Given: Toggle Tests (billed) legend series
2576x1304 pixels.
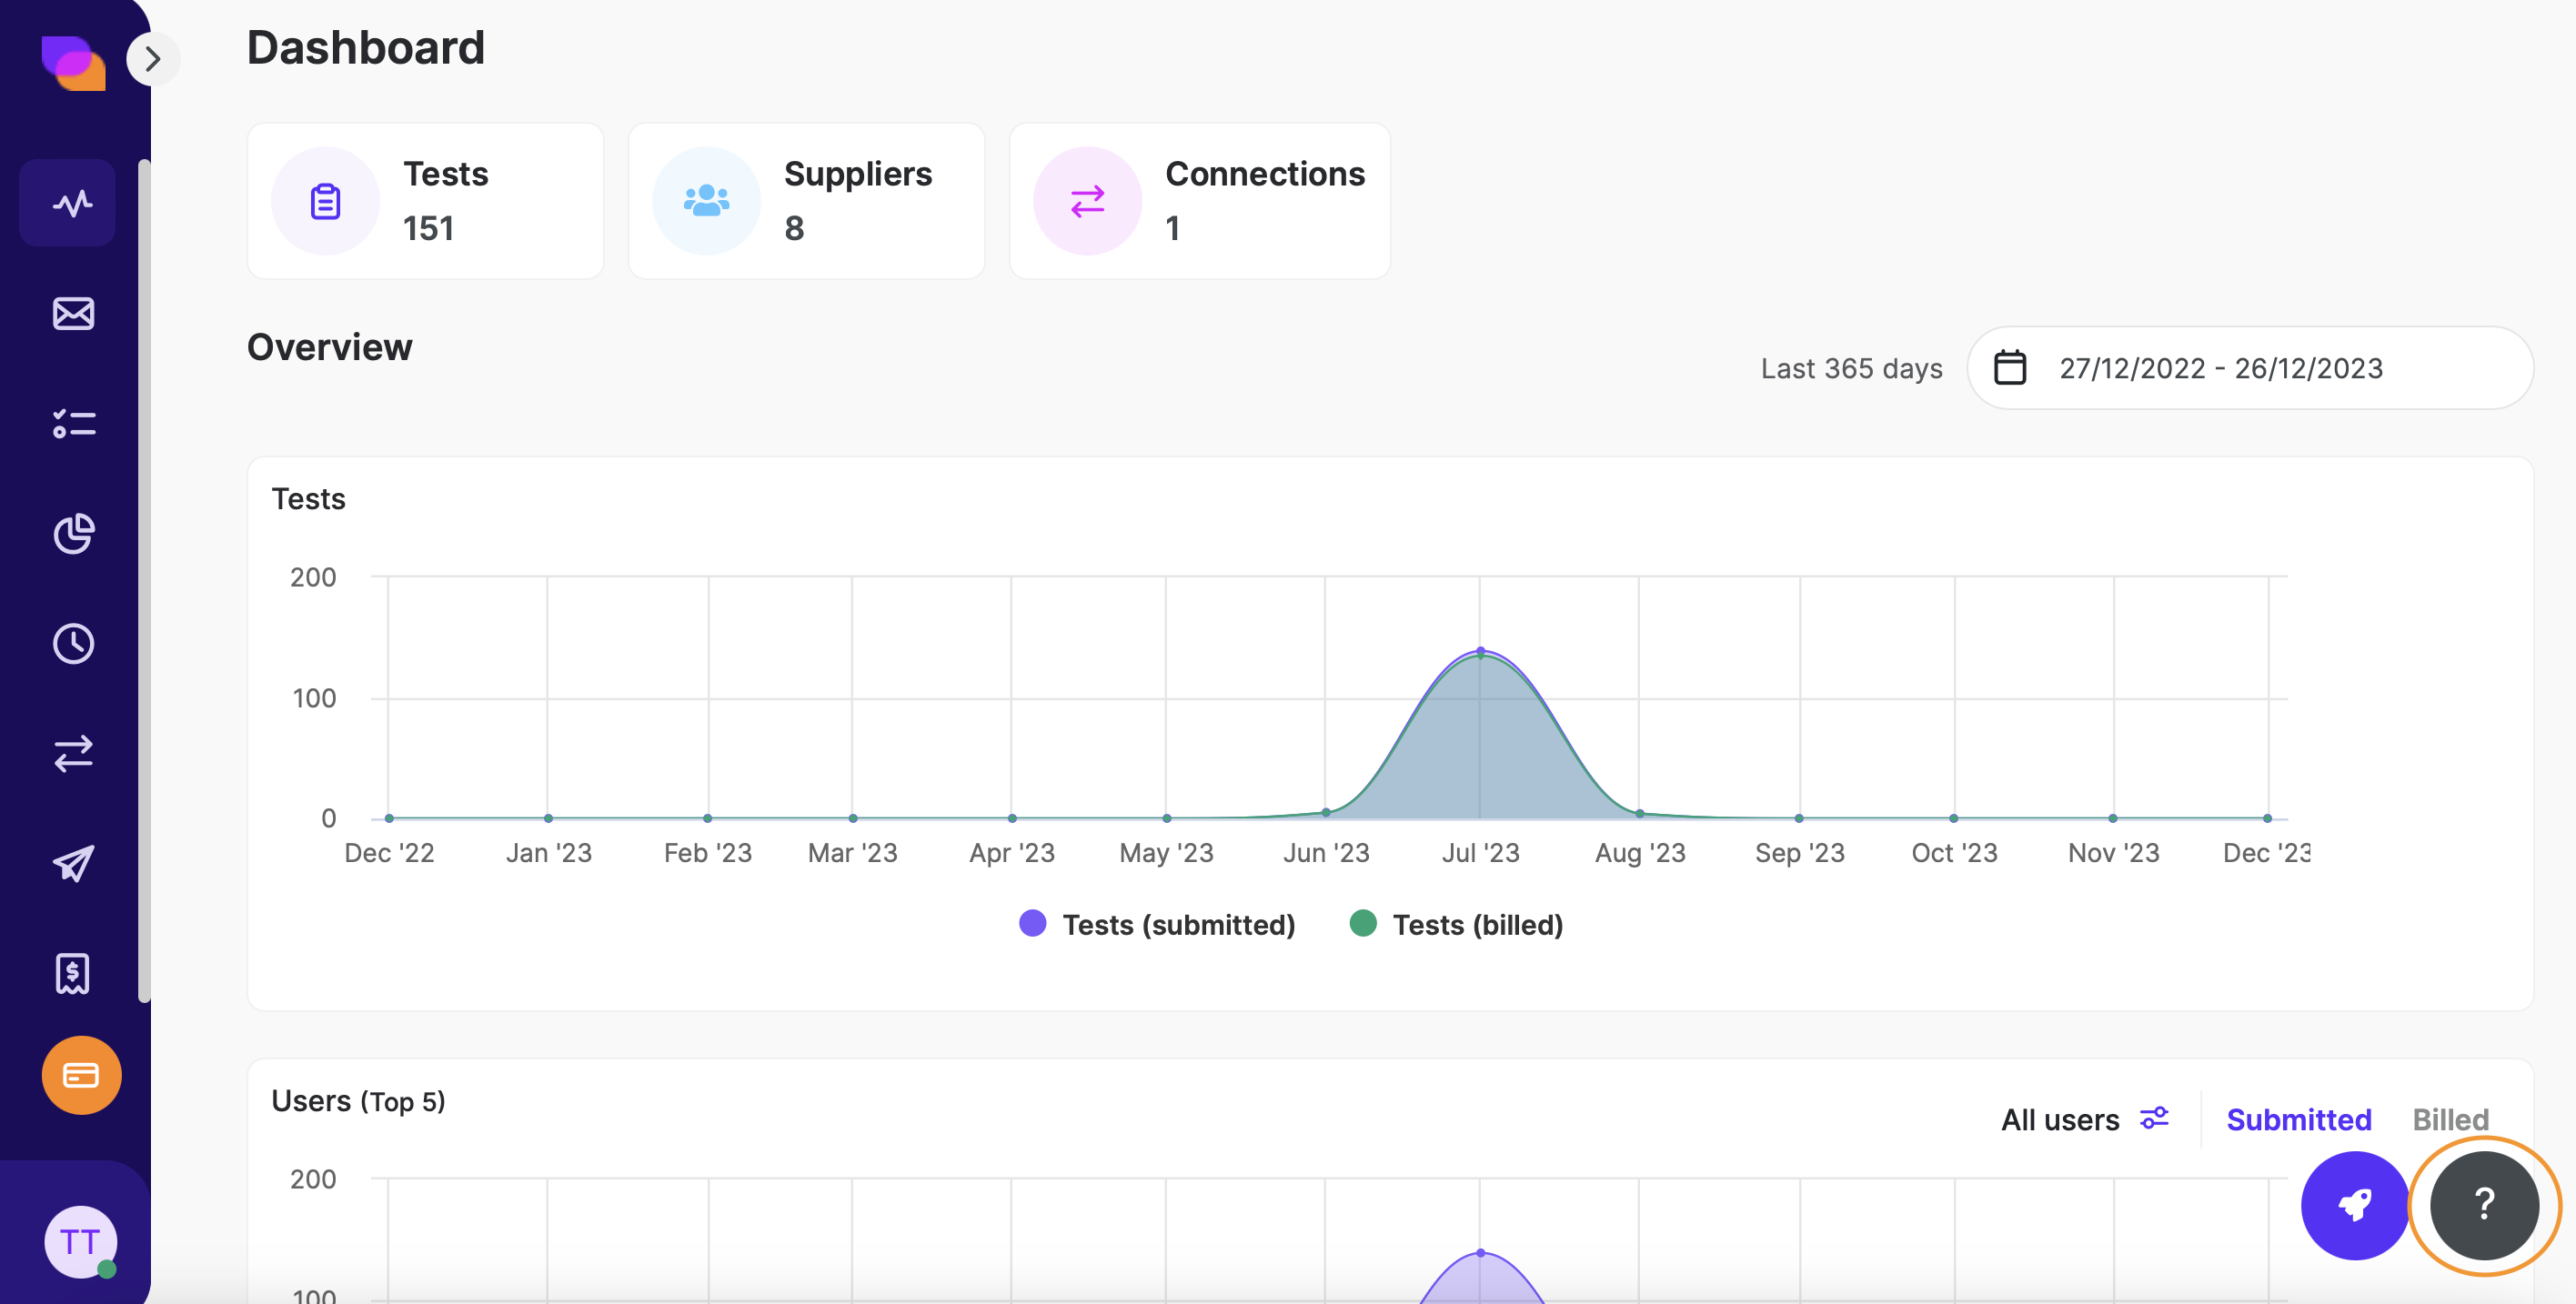Looking at the screenshot, I should pyautogui.click(x=1456, y=924).
